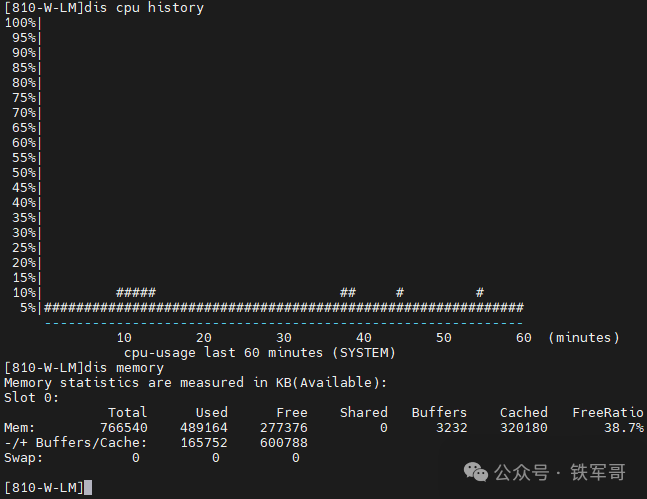Click the Cached value 320180

523,428
